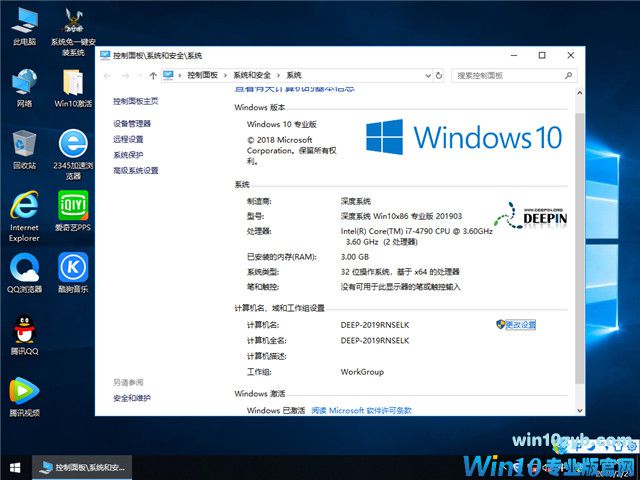
Task: Click the 更改设置 link
Action: click(x=521, y=325)
